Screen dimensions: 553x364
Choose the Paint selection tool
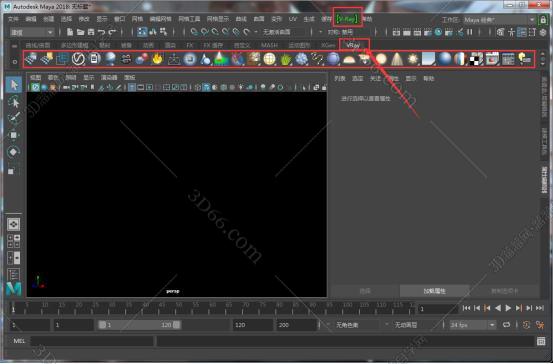[13, 119]
